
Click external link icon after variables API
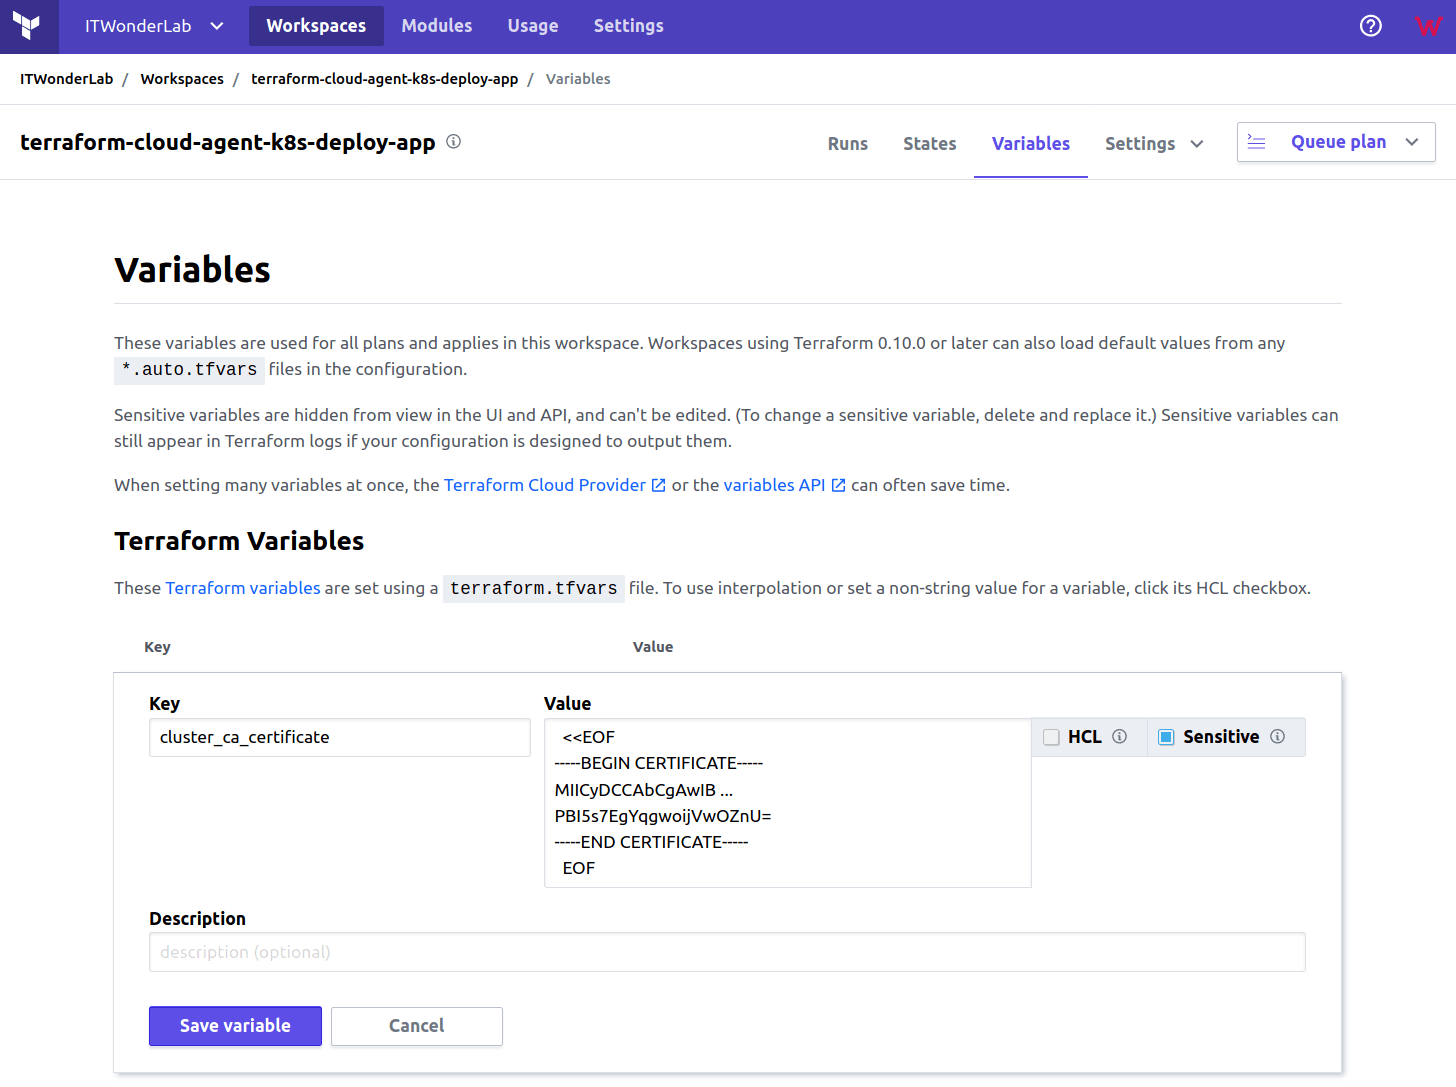[839, 485]
